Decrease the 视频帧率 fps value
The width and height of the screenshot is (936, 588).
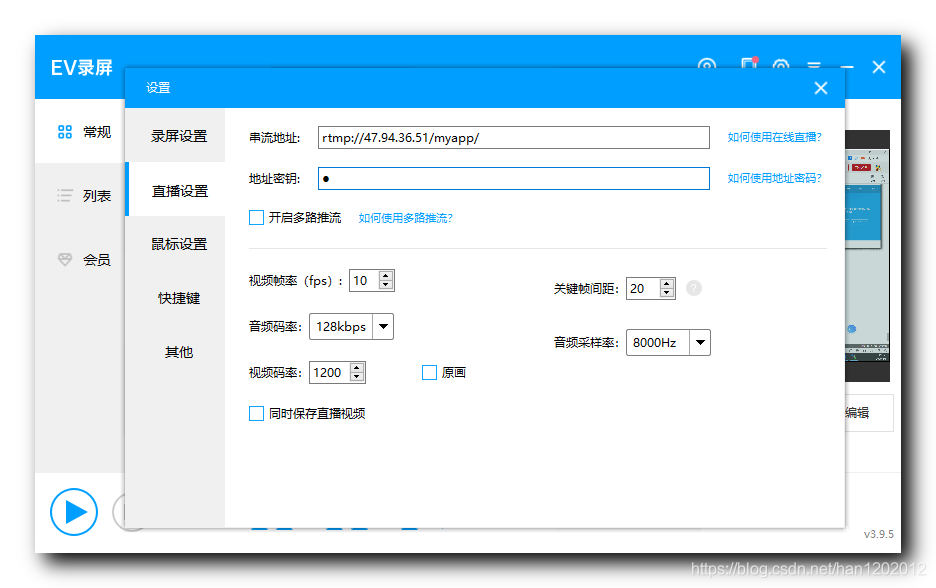386,285
